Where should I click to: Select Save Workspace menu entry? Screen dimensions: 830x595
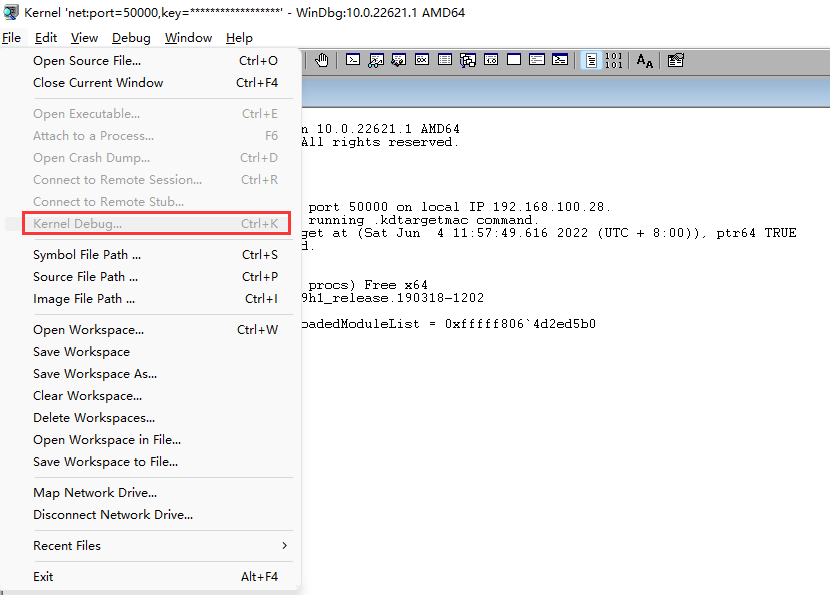[x=151, y=352]
